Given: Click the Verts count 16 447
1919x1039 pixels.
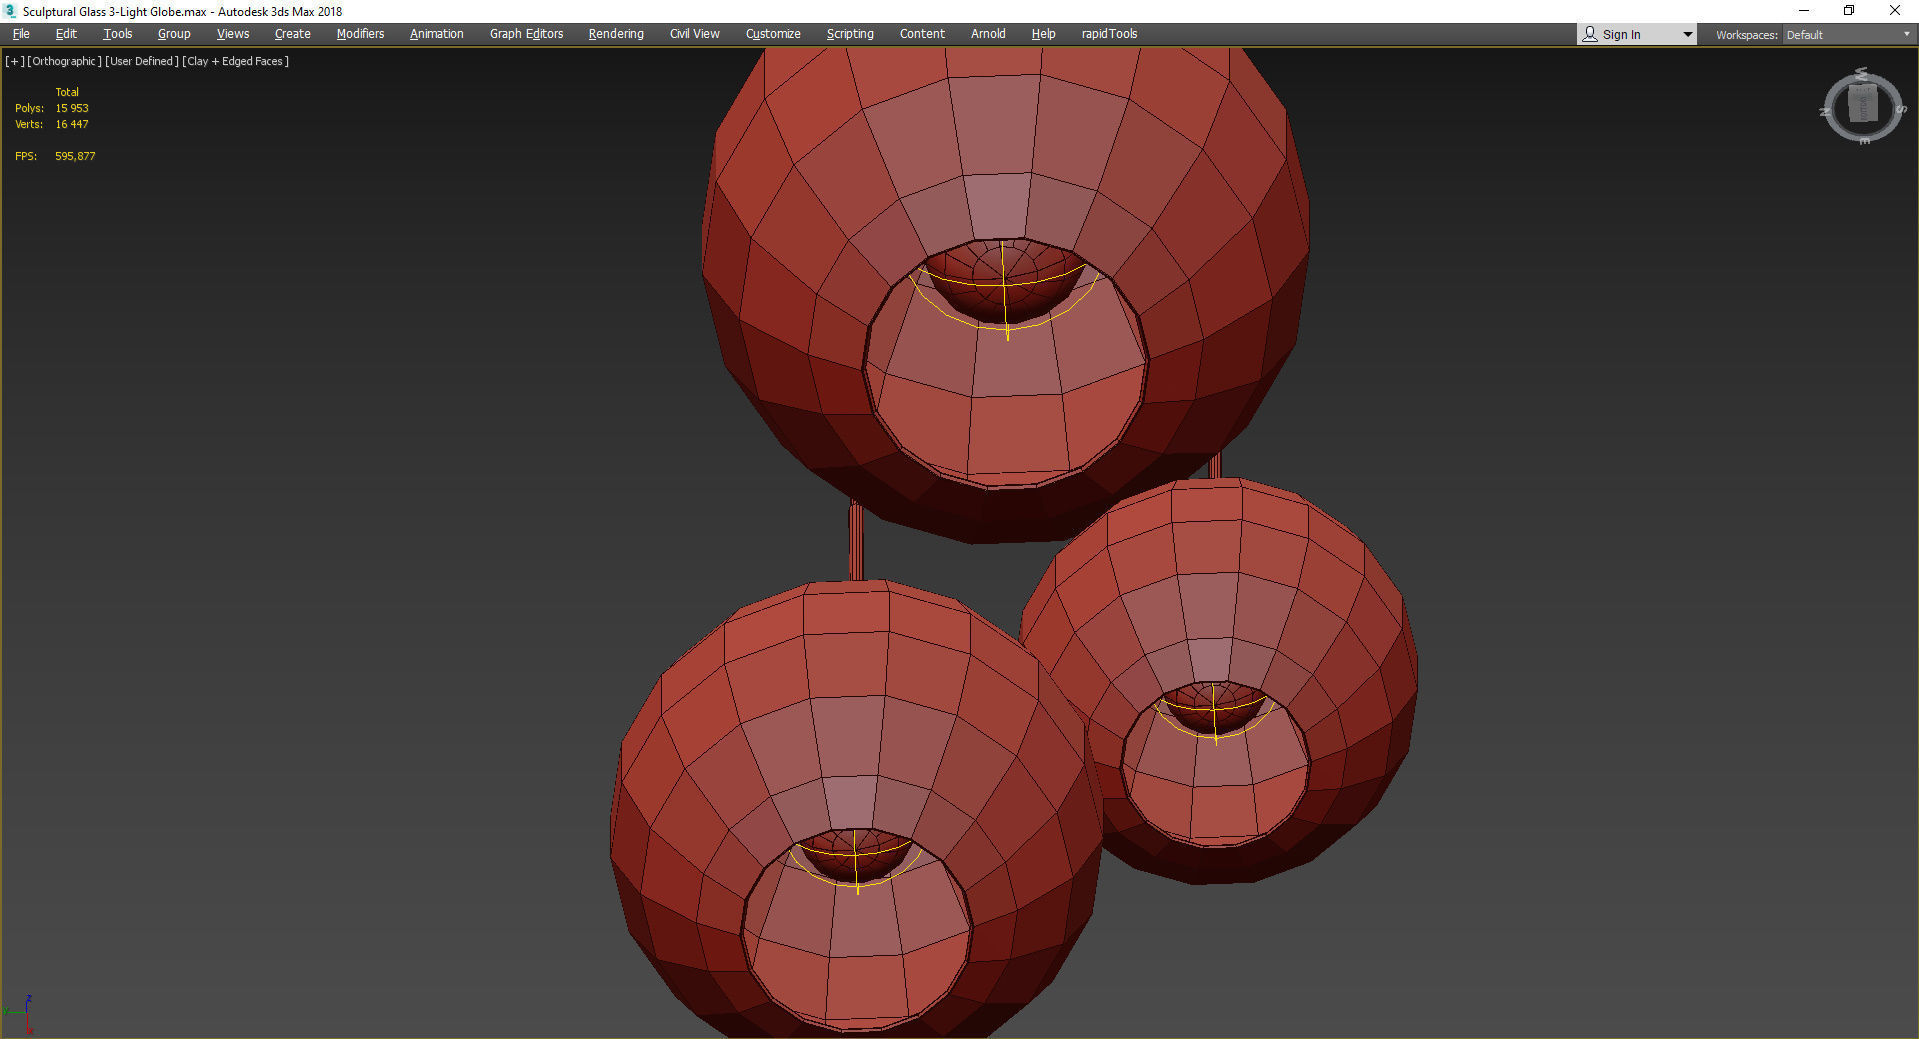Looking at the screenshot, I should click(x=72, y=124).
